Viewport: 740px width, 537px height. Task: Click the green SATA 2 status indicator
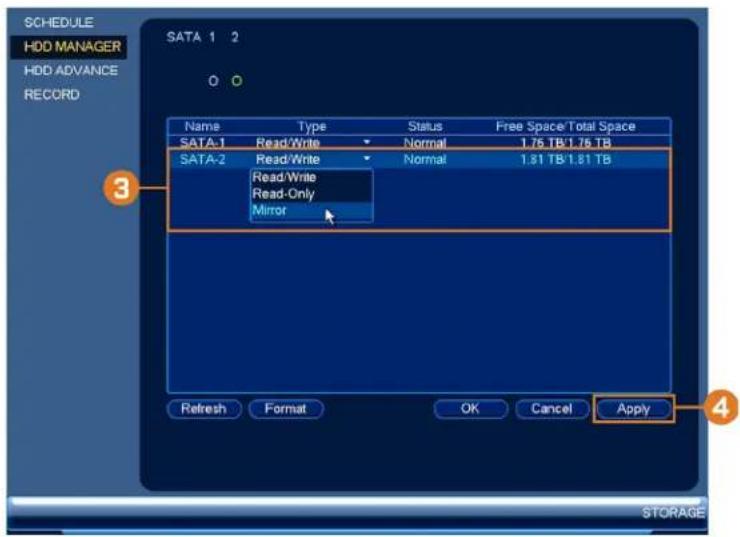click(x=237, y=81)
